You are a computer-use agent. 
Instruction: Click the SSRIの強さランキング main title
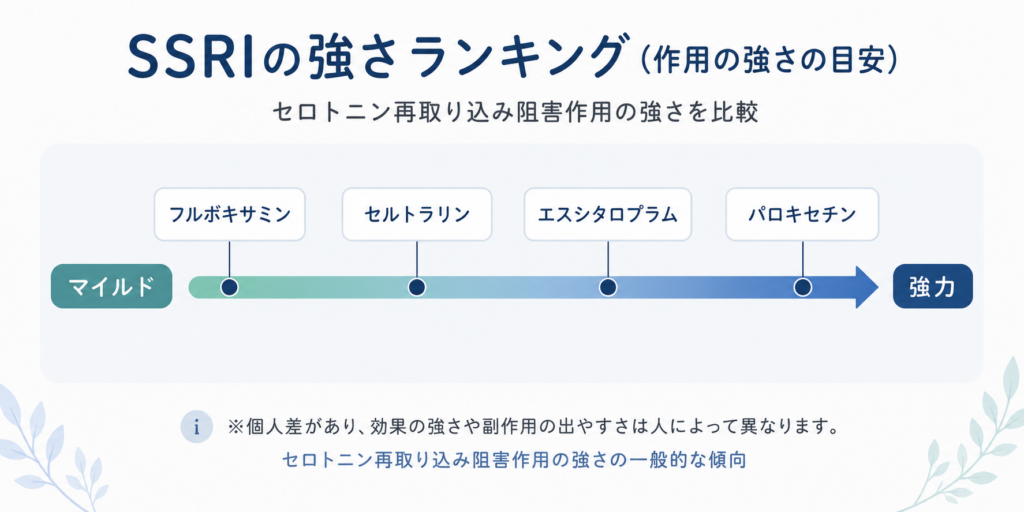373,59
